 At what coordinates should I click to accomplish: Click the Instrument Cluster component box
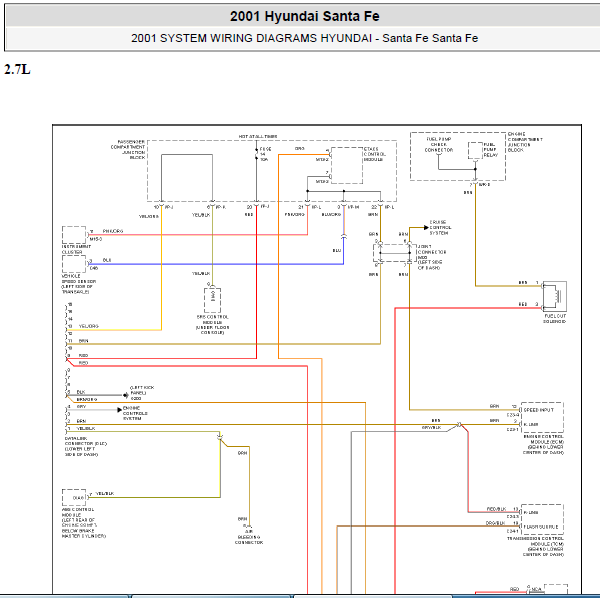pyautogui.click(x=74, y=235)
